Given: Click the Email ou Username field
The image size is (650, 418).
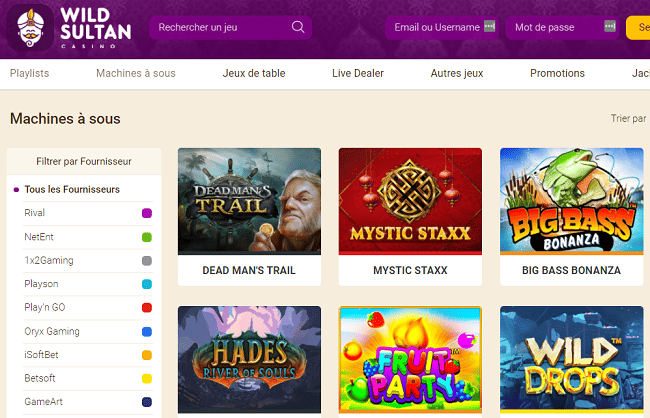Looking at the screenshot, I should [x=441, y=28].
